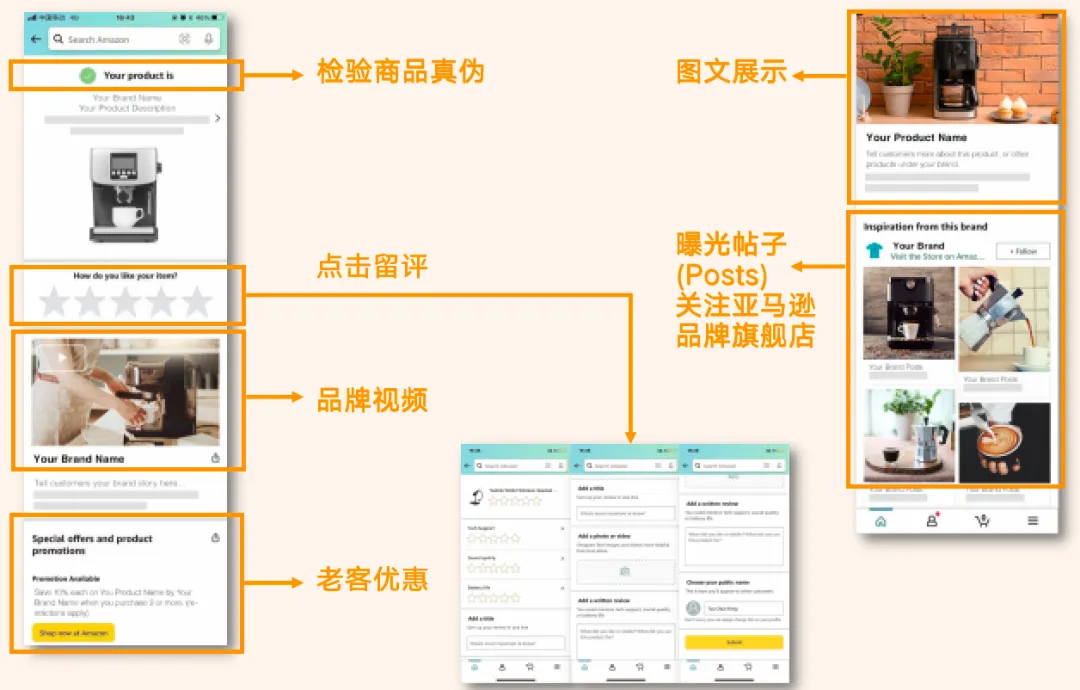The width and height of the screenshot is (1080, 690).
Task: Expand product description chevron arrow
Action: (218, 118)
